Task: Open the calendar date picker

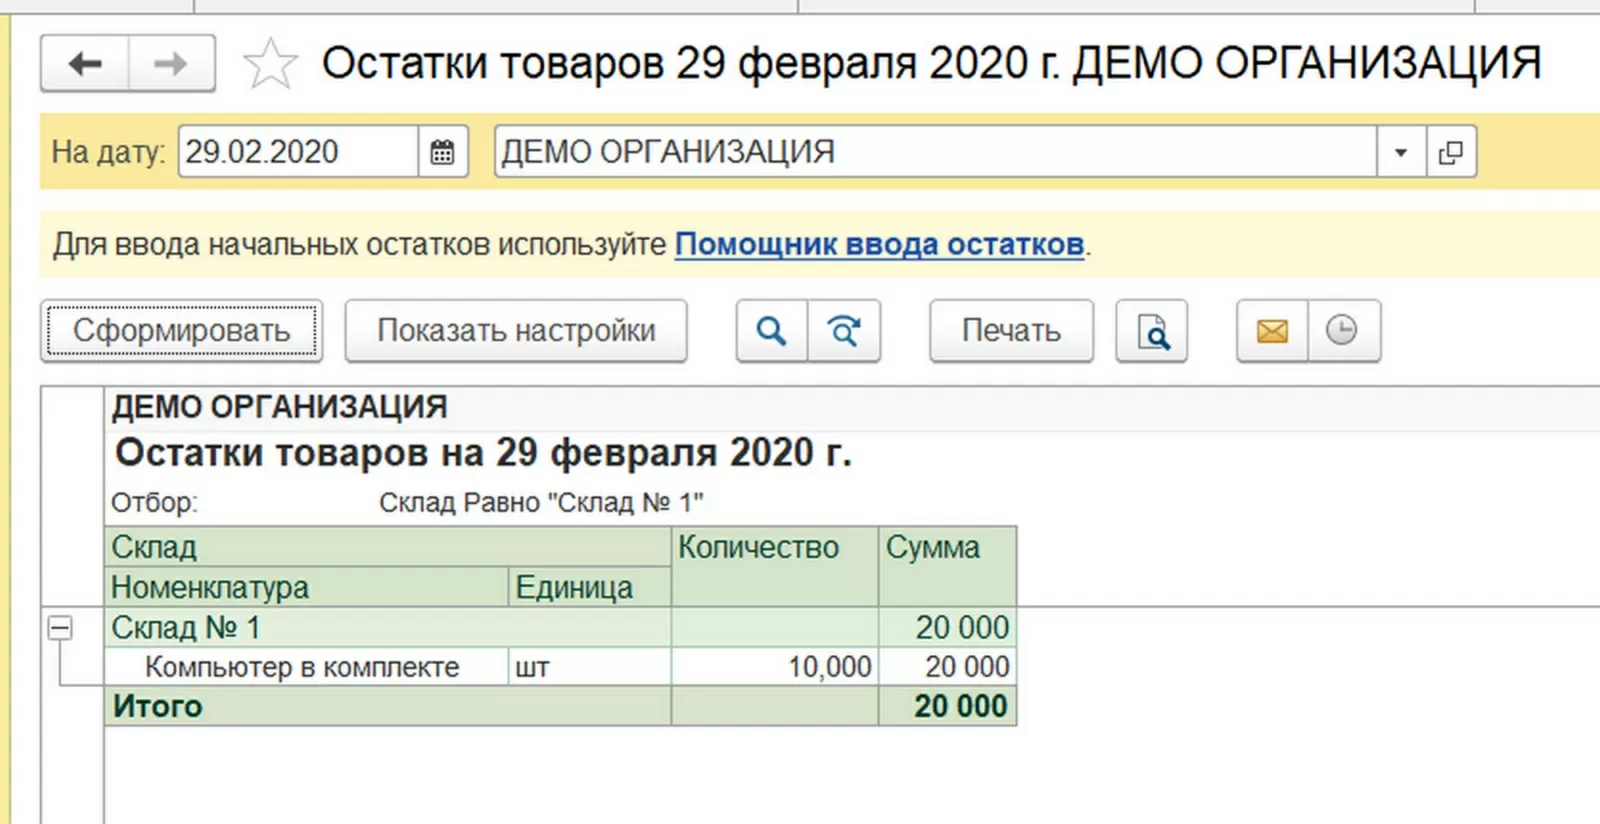Action: 442,152
